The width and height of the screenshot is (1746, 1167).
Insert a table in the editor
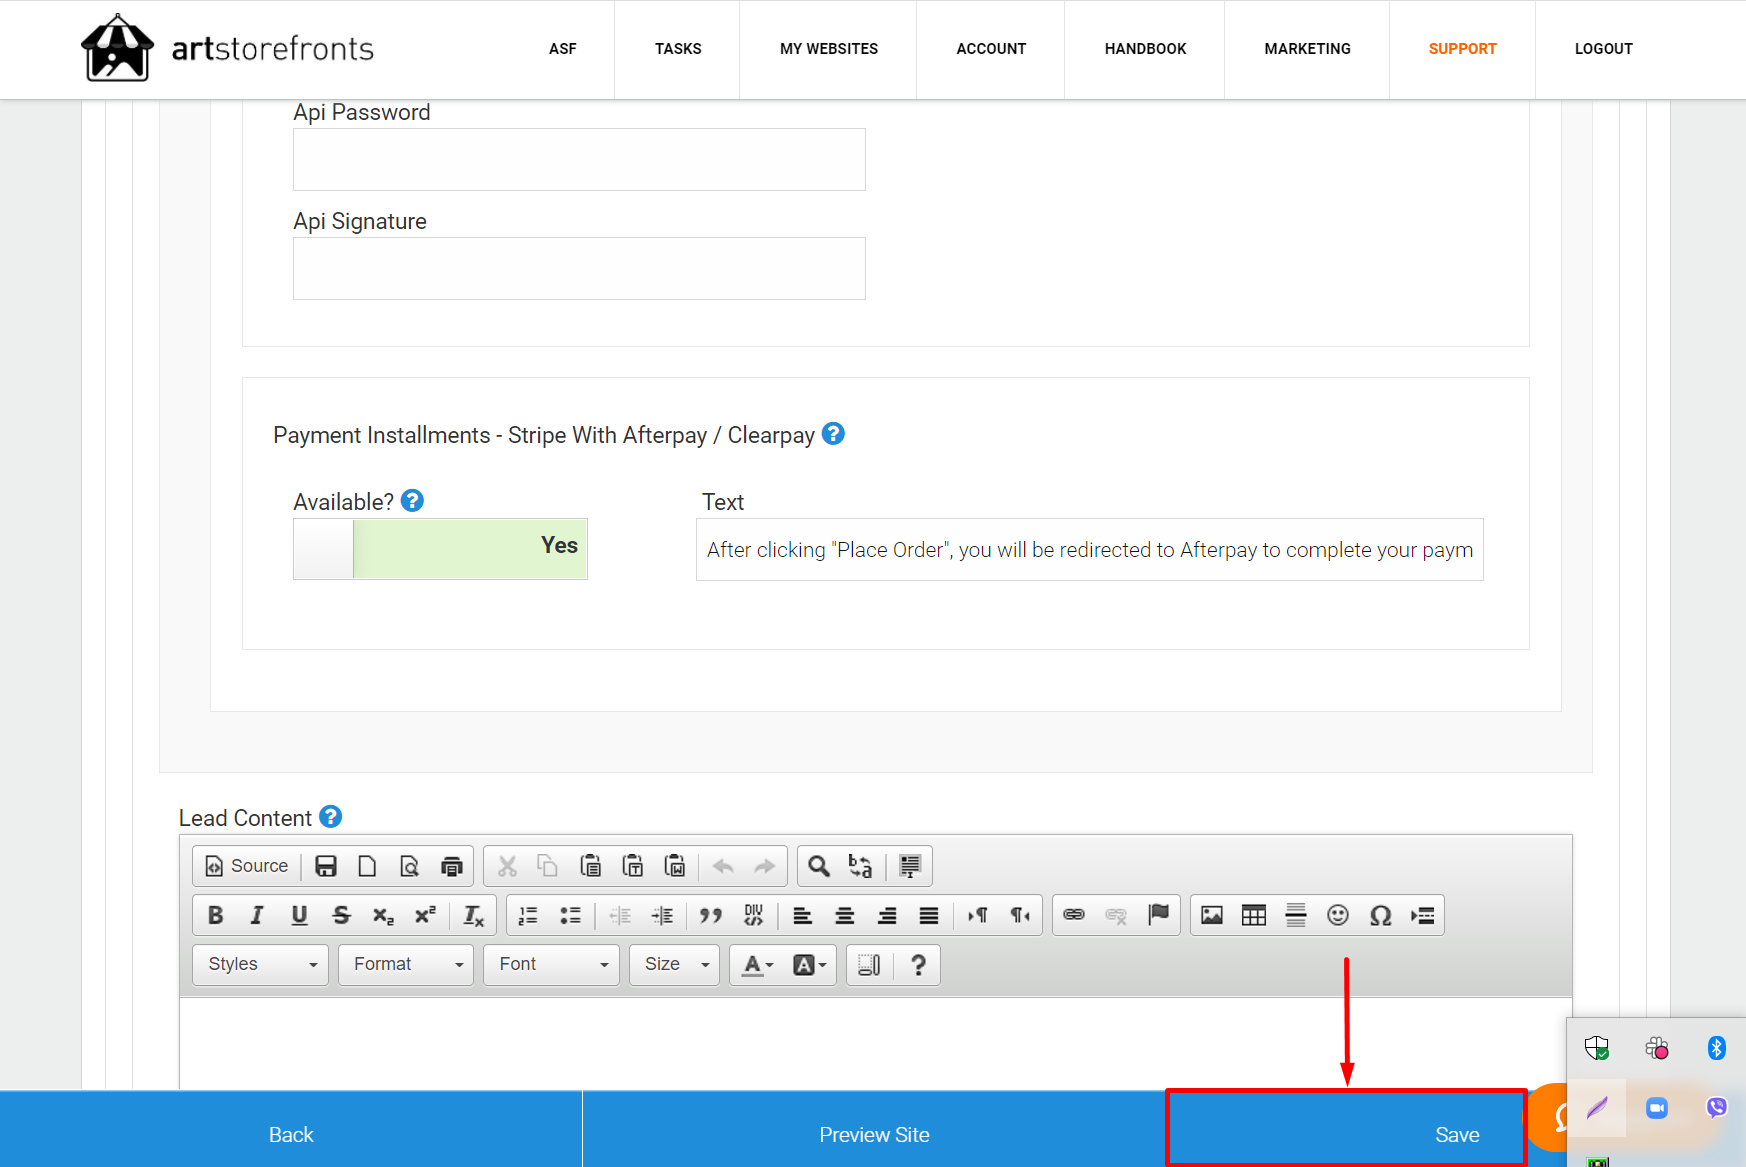point(1254,915)
